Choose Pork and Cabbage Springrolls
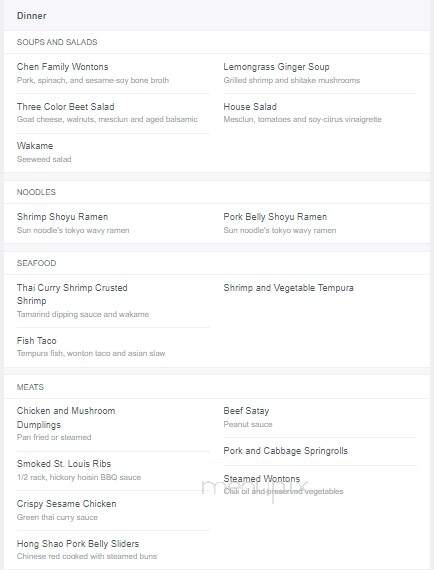434x570 pixels. (x=285, y=451)
